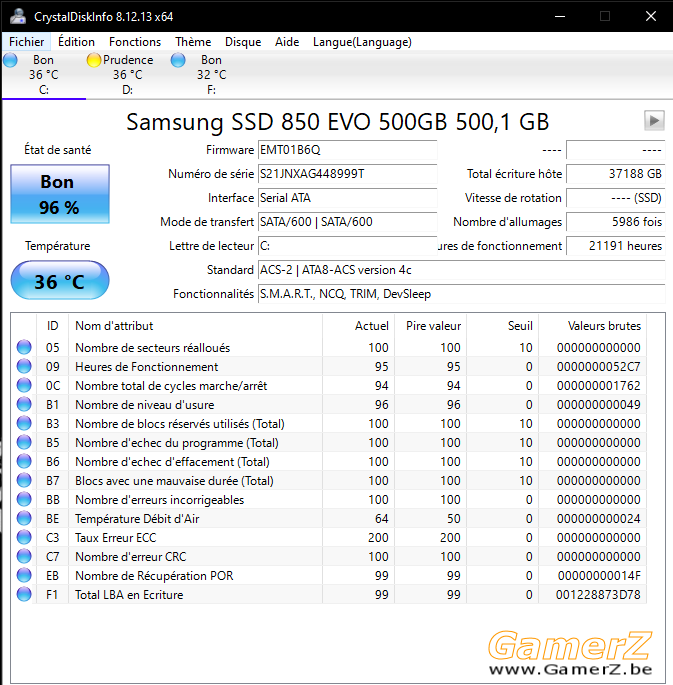Screen dimensions: 673x685
Task: Click status orb of attribute BE
Action: (x=24, y=518)
